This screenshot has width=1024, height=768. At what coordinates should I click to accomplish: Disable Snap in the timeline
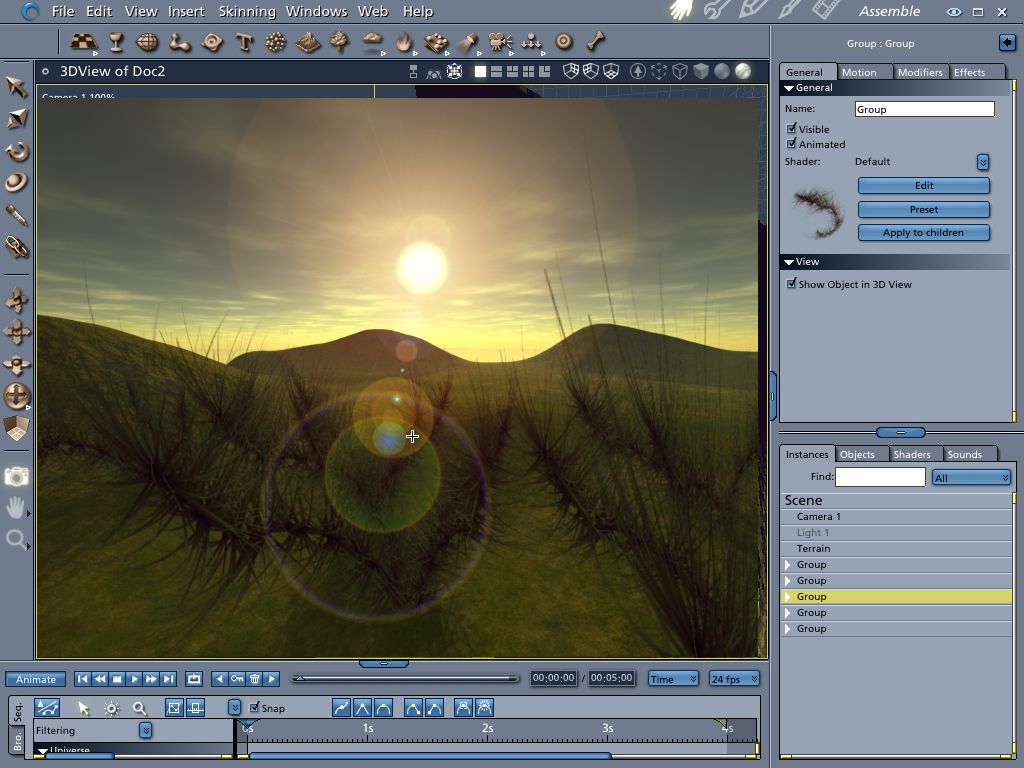[x=255, y=708]
